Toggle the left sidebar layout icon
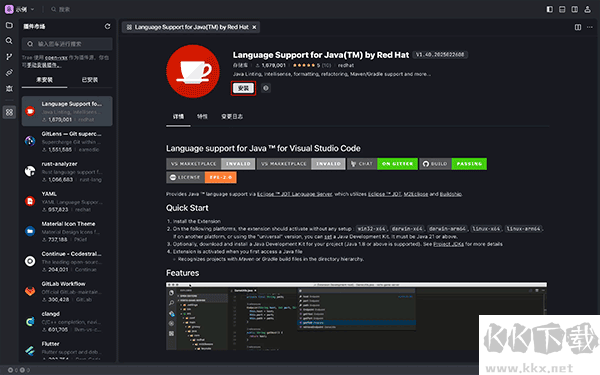The width and height of the screenshot is (600, 375). [x=549, y=9]
